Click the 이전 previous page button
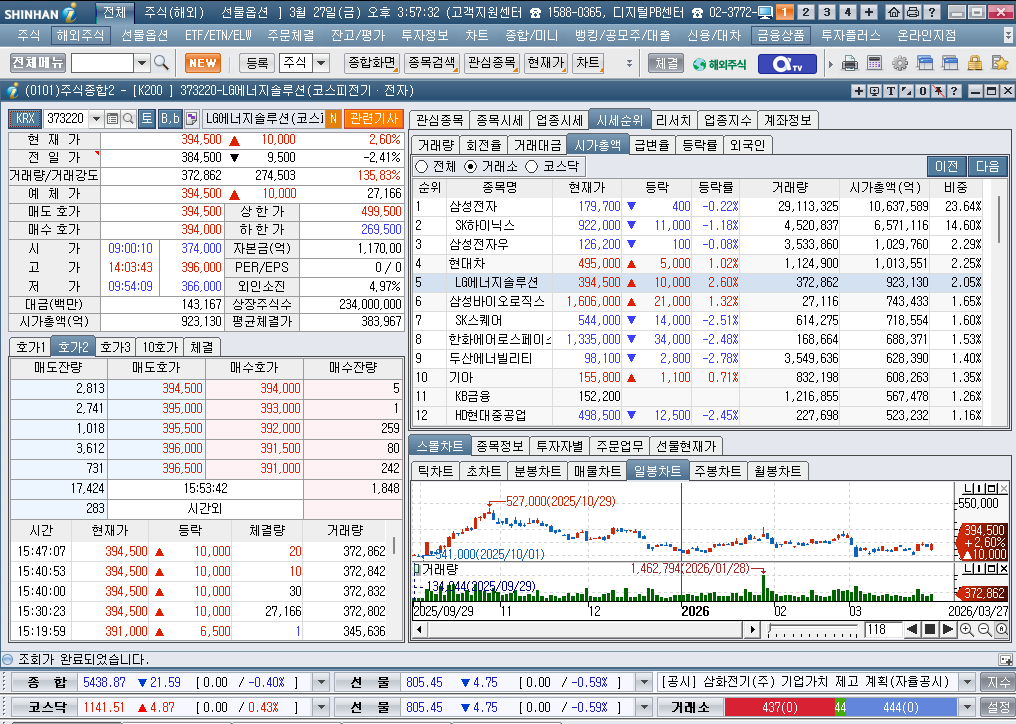This screenshot has width=1016, height=724. pyautogui.click(x=947, y=167)
